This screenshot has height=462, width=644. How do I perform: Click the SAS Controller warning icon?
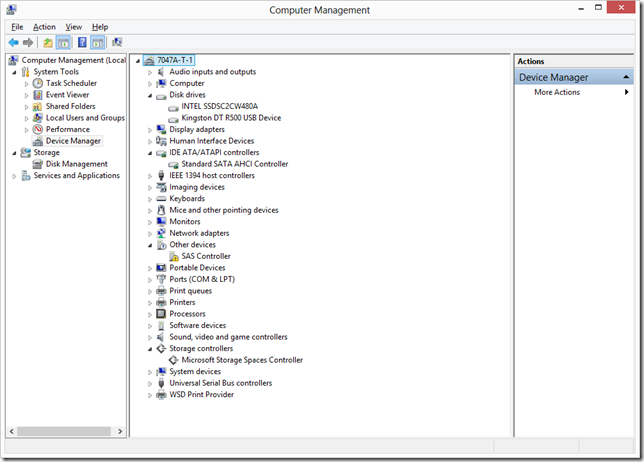[174, 257]
